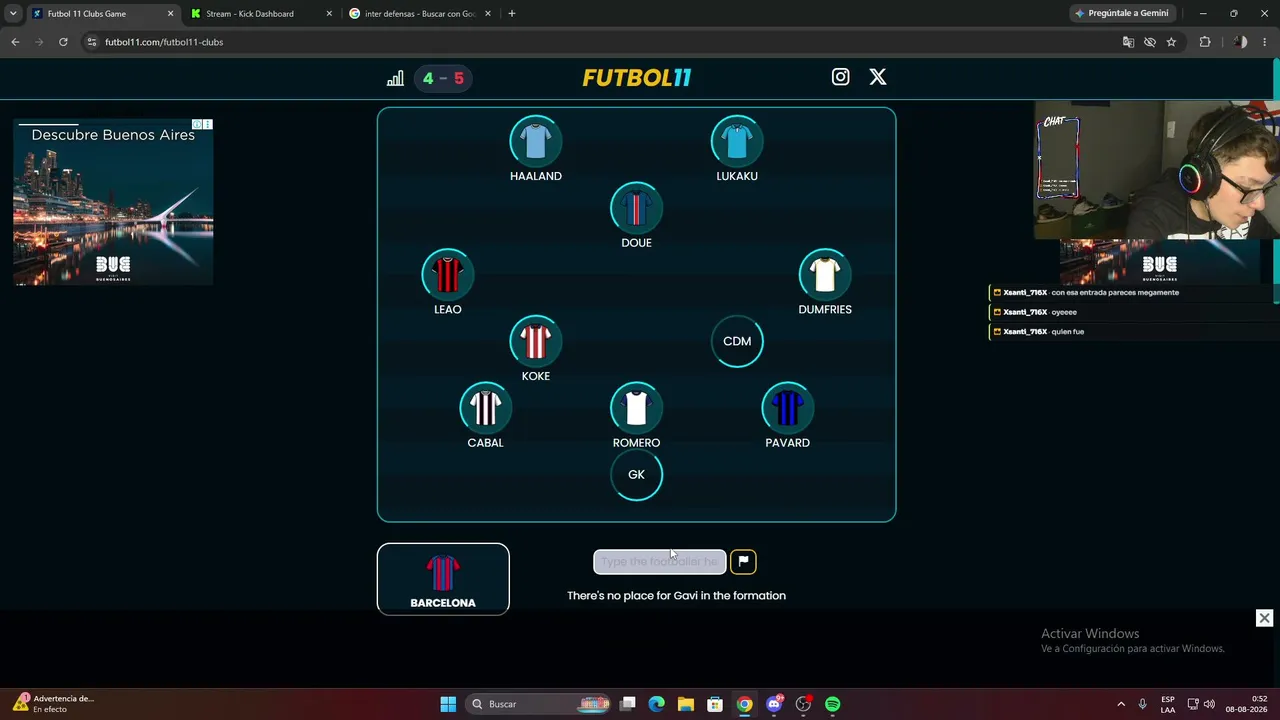Open Discord from taskbar
The height and width of the screenshot is (720, 1280).
pyautogui.click(x=774, y=704)
